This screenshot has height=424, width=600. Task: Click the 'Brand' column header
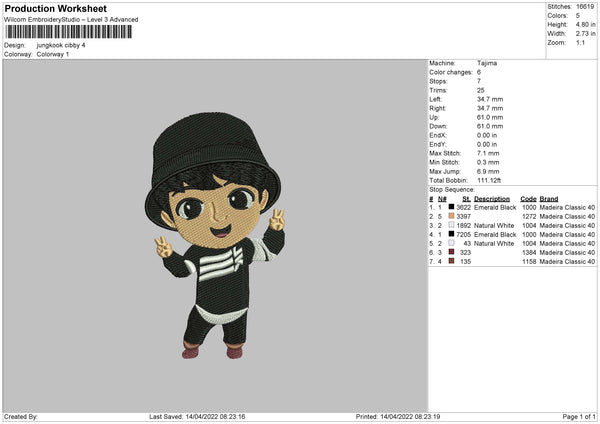click(x=549, y=199)
